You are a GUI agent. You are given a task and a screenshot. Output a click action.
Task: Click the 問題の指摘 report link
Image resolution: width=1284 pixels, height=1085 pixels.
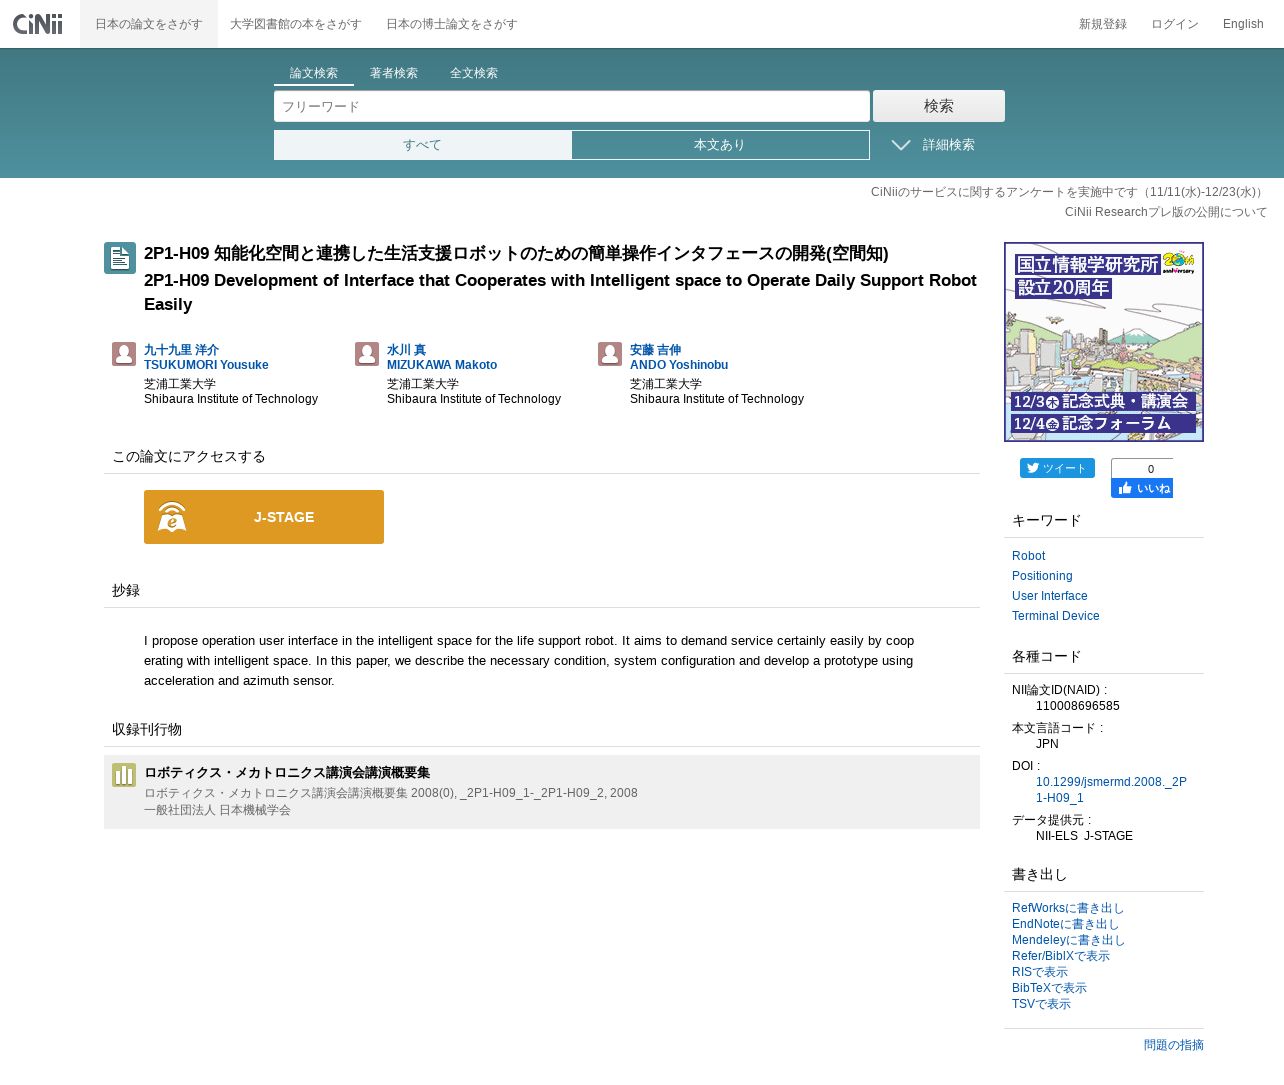click(x=1174, y=1045)
